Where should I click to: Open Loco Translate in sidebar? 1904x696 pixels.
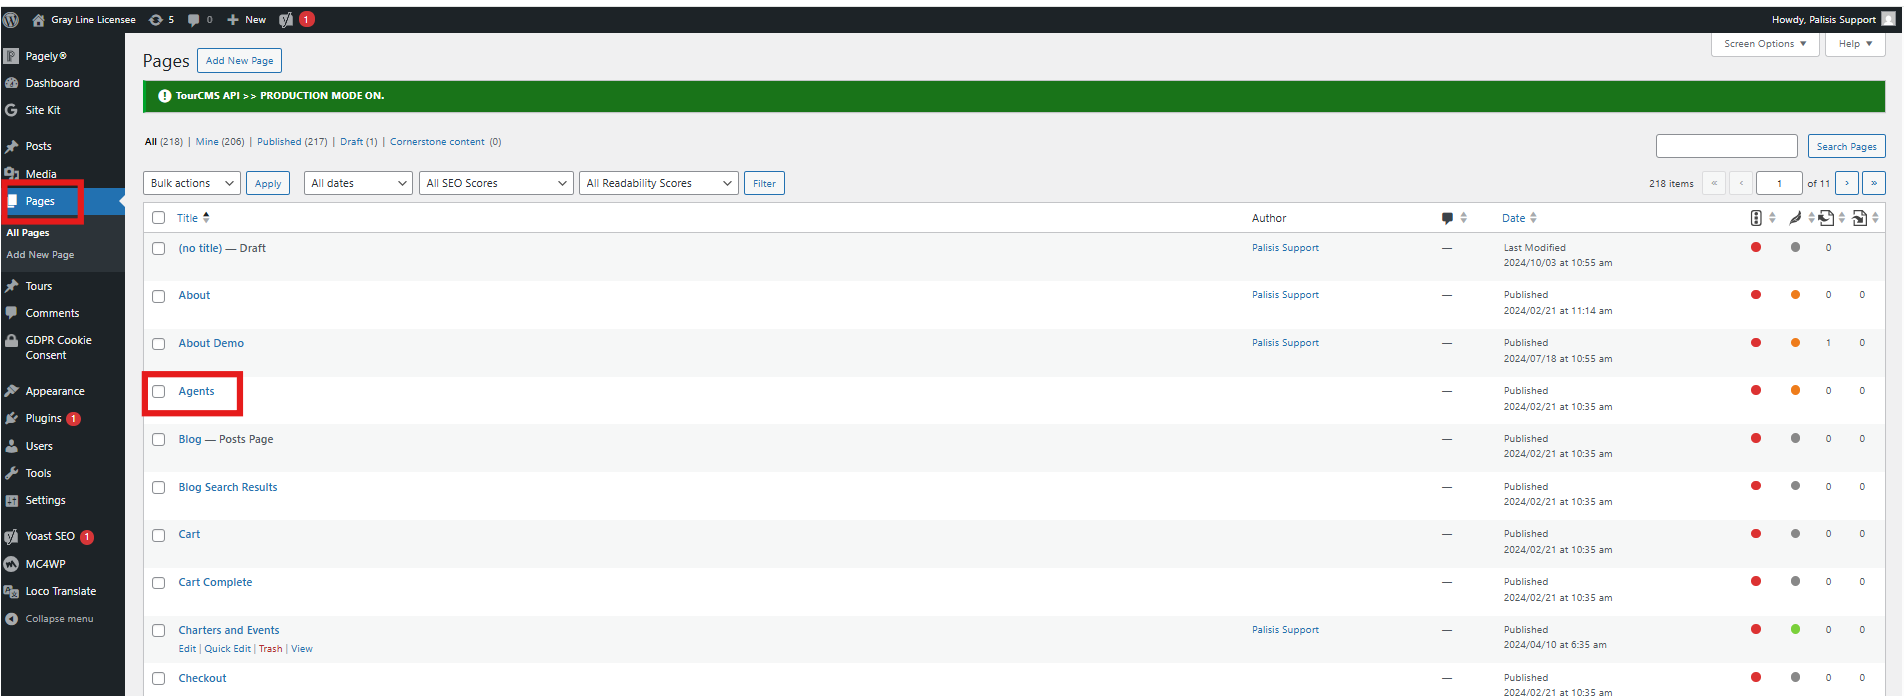62,591
